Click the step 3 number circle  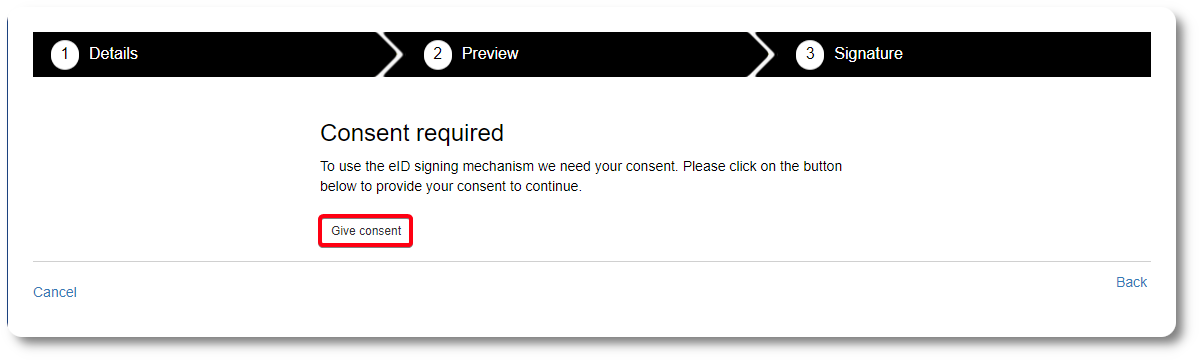810,54
